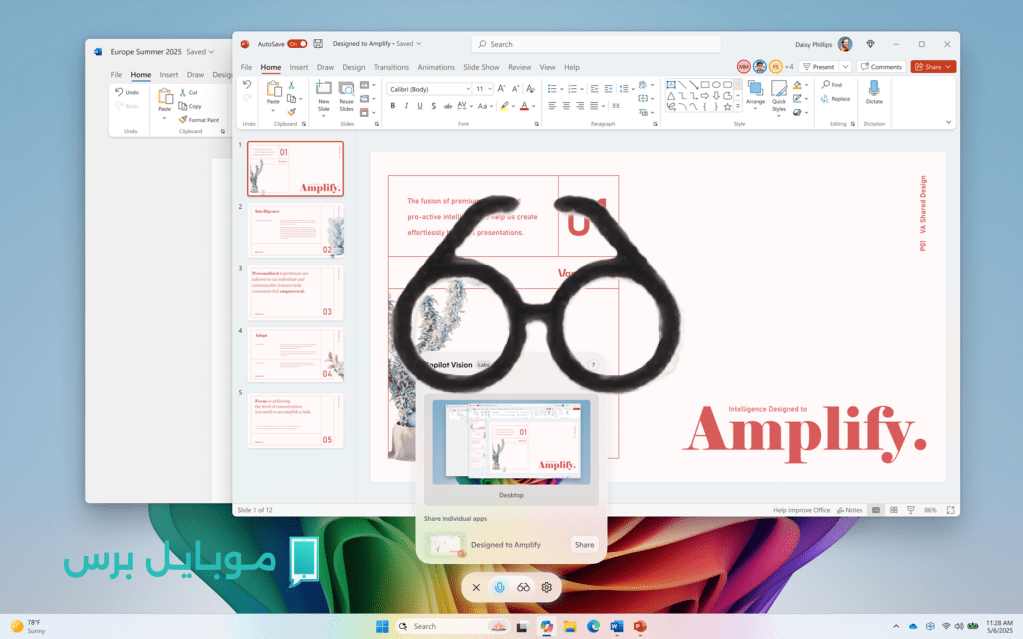The width and height of the screenshot is (1023, 639).
Task: Toggle Bold formatting
Action: (x=393, y=106)
